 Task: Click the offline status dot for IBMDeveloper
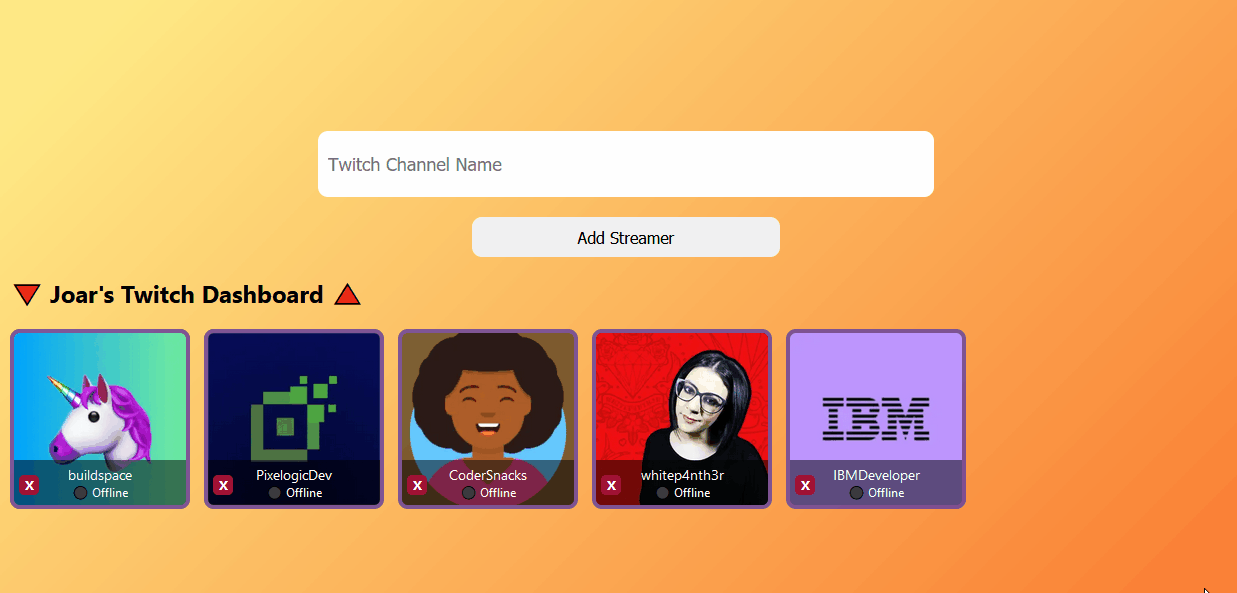[857, 493]
